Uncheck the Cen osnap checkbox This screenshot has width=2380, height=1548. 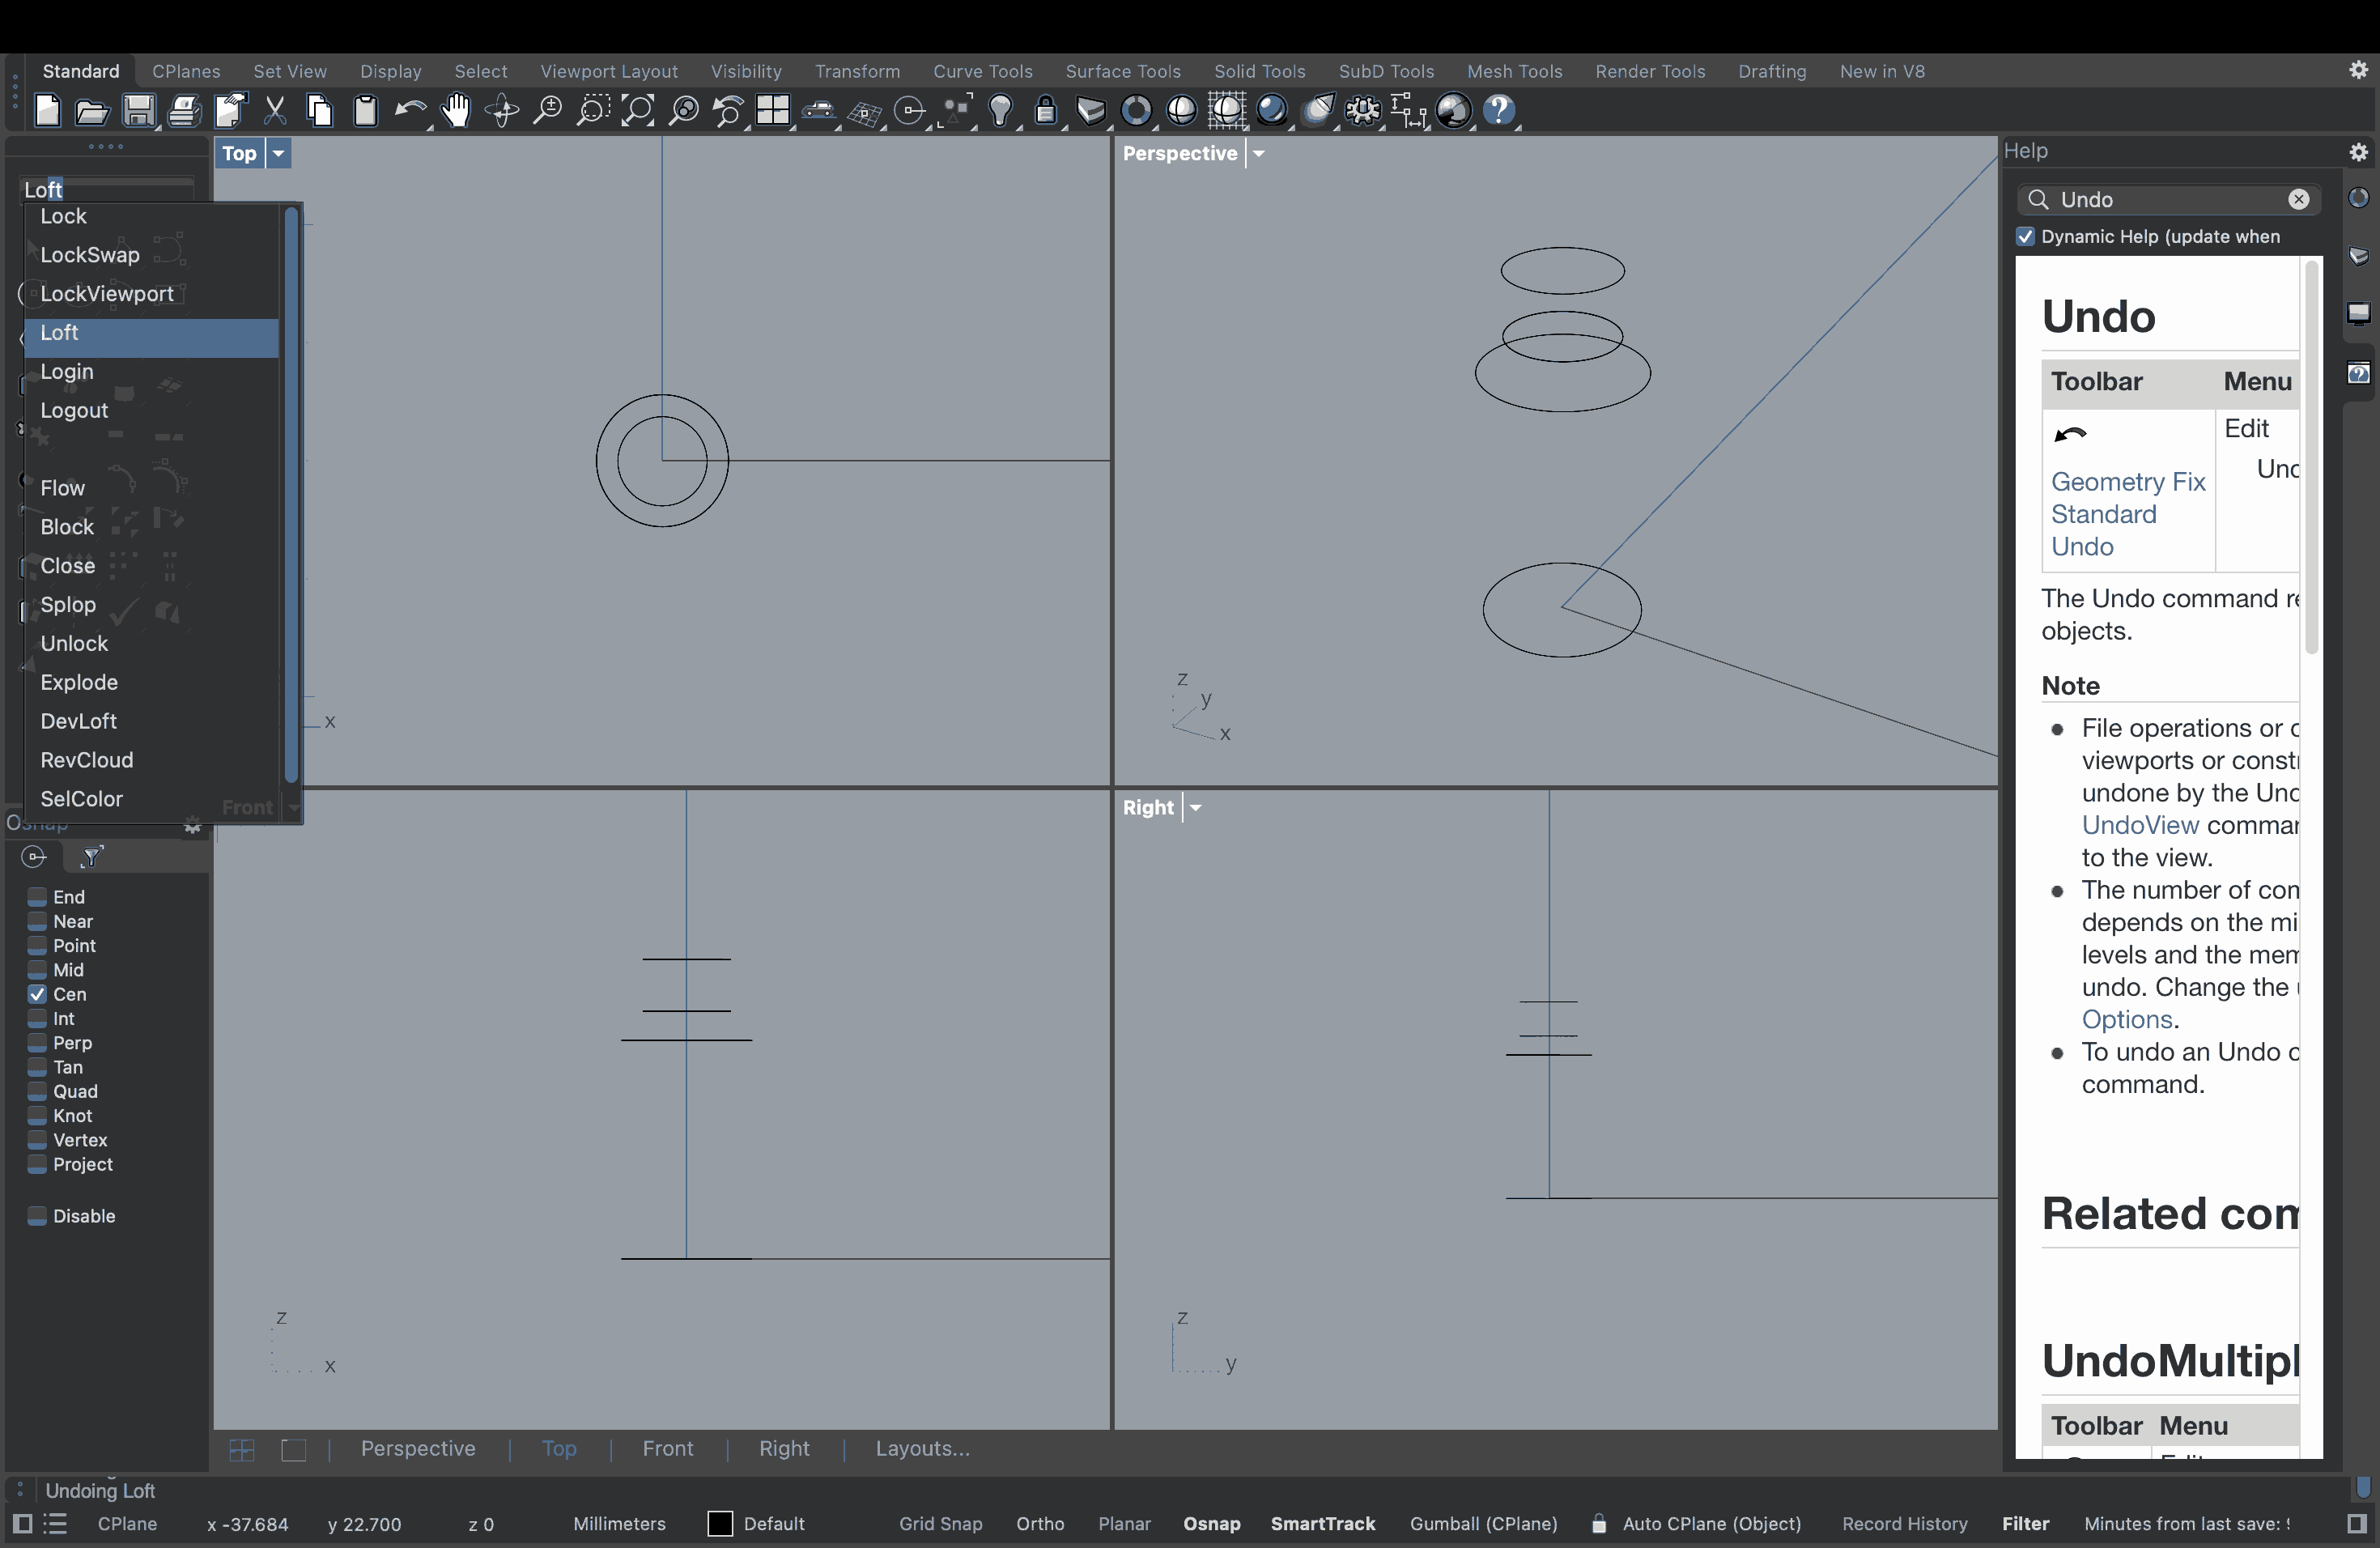(x=37, y=994)
